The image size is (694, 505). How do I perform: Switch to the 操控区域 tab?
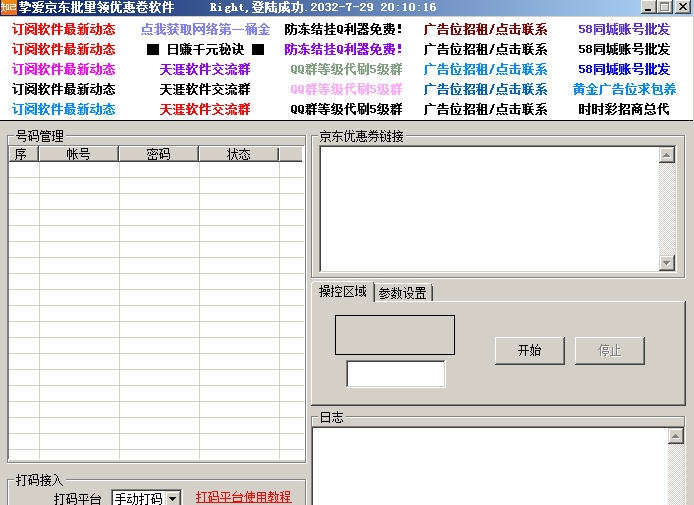pyautogui.click(x=343, y=291)
